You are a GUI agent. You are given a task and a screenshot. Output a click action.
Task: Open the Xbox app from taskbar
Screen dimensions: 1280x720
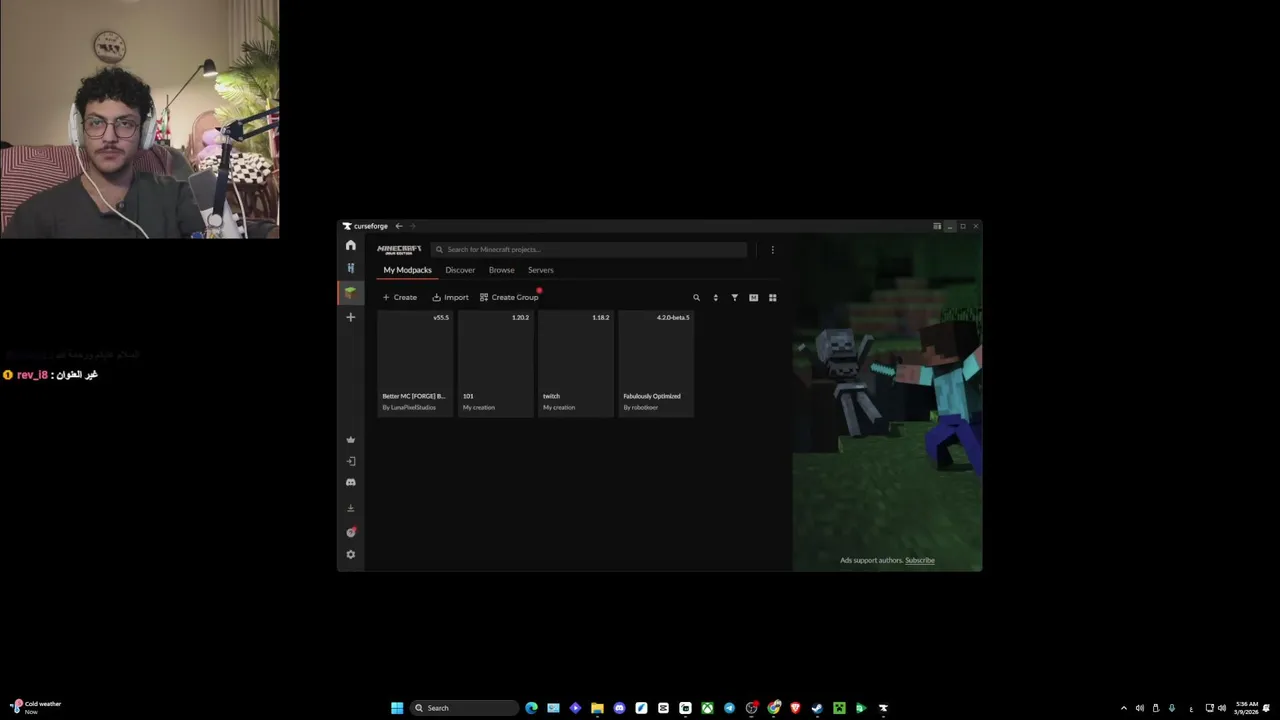707,708
